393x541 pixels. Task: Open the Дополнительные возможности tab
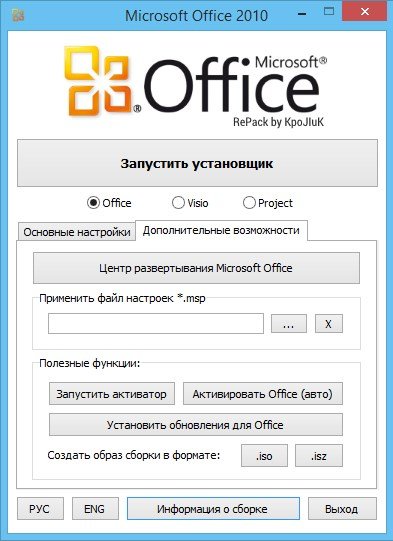coord(221,230)
